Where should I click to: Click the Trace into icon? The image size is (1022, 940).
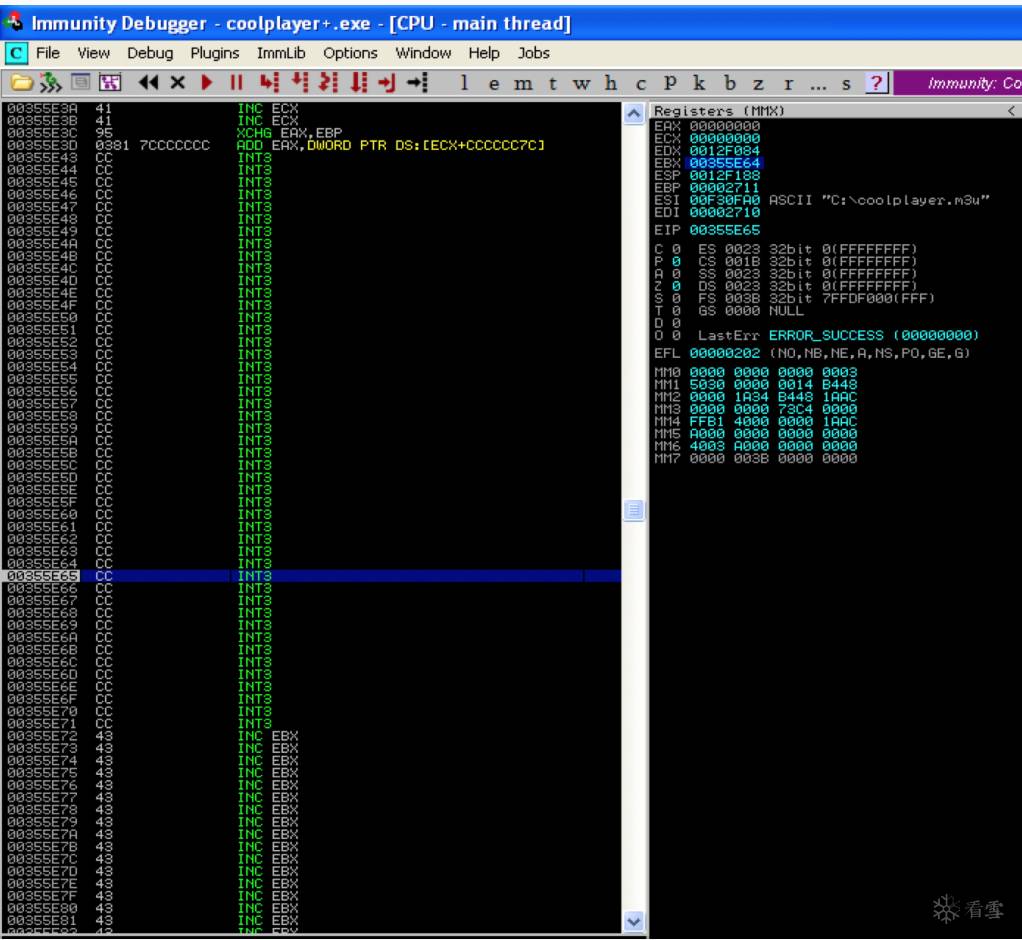329,82
